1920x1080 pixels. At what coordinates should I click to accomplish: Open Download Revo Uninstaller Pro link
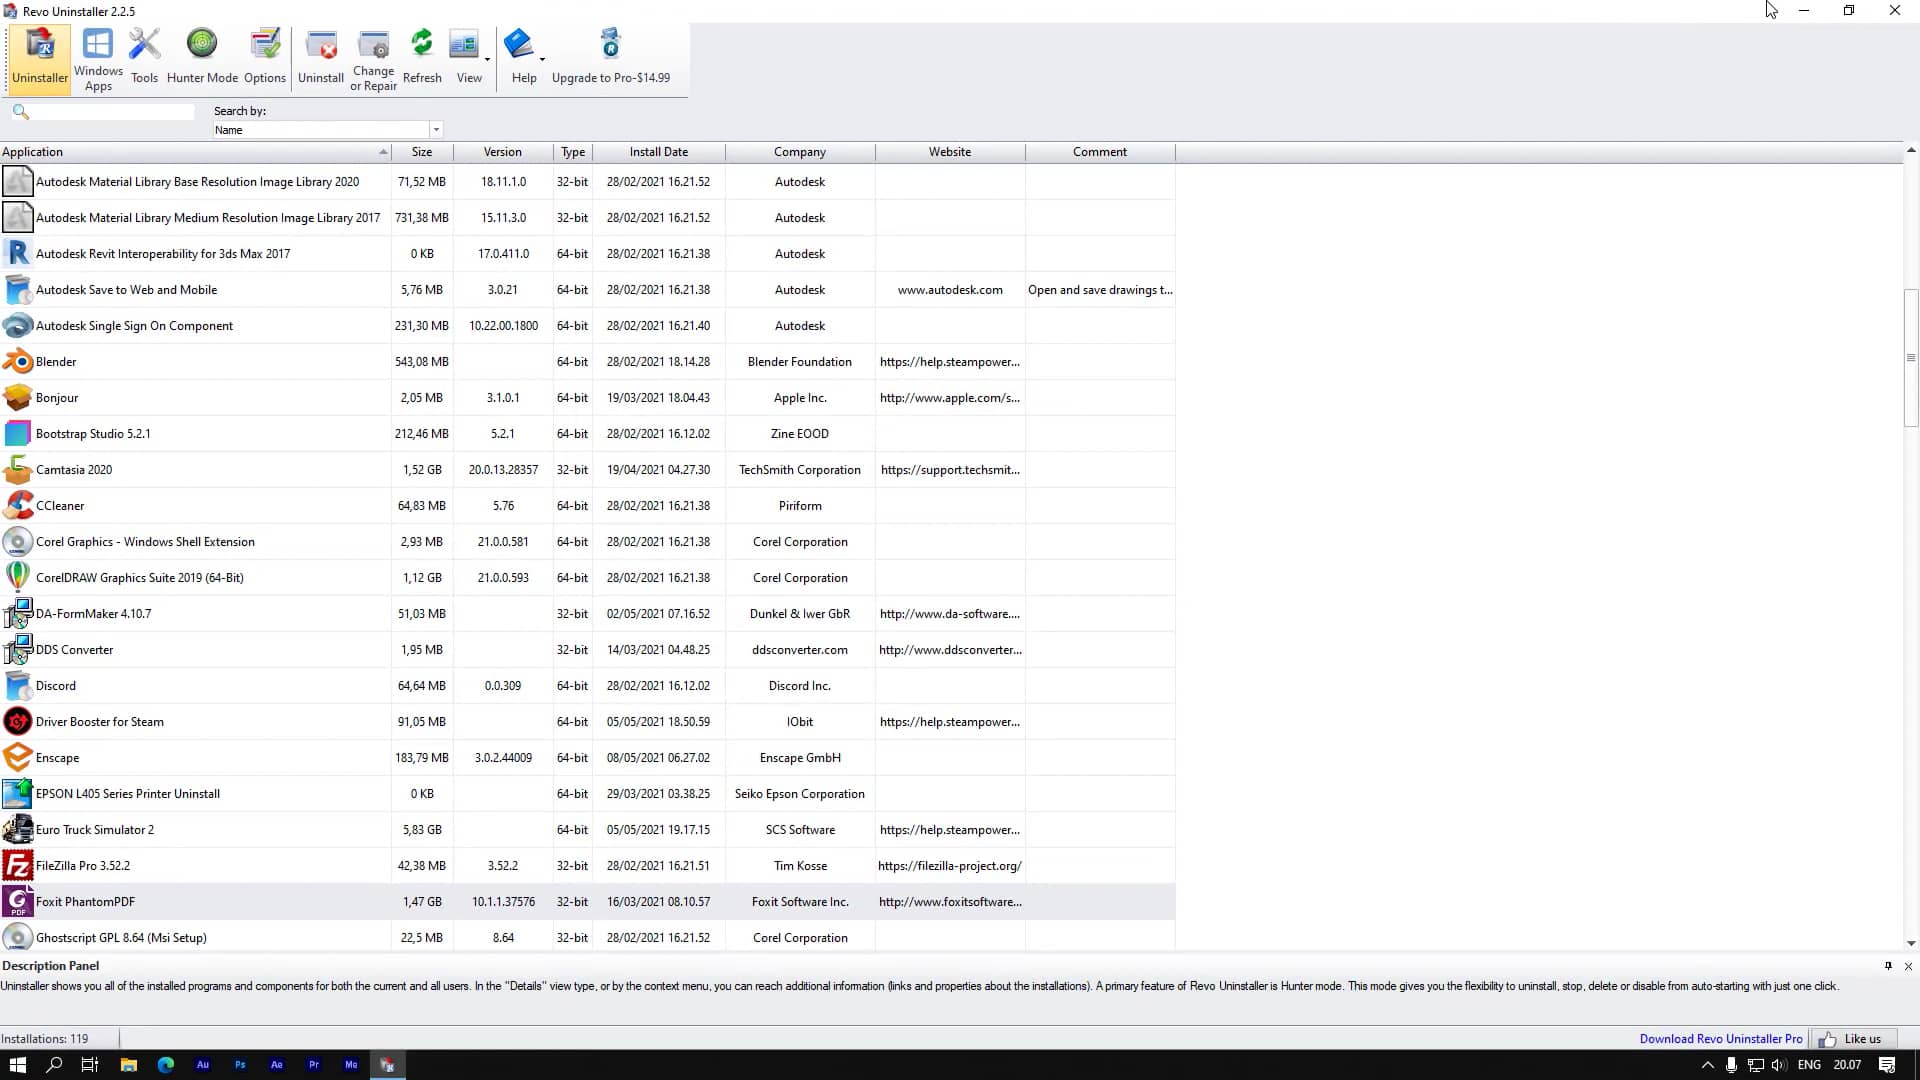[x=1720, y=1038]
